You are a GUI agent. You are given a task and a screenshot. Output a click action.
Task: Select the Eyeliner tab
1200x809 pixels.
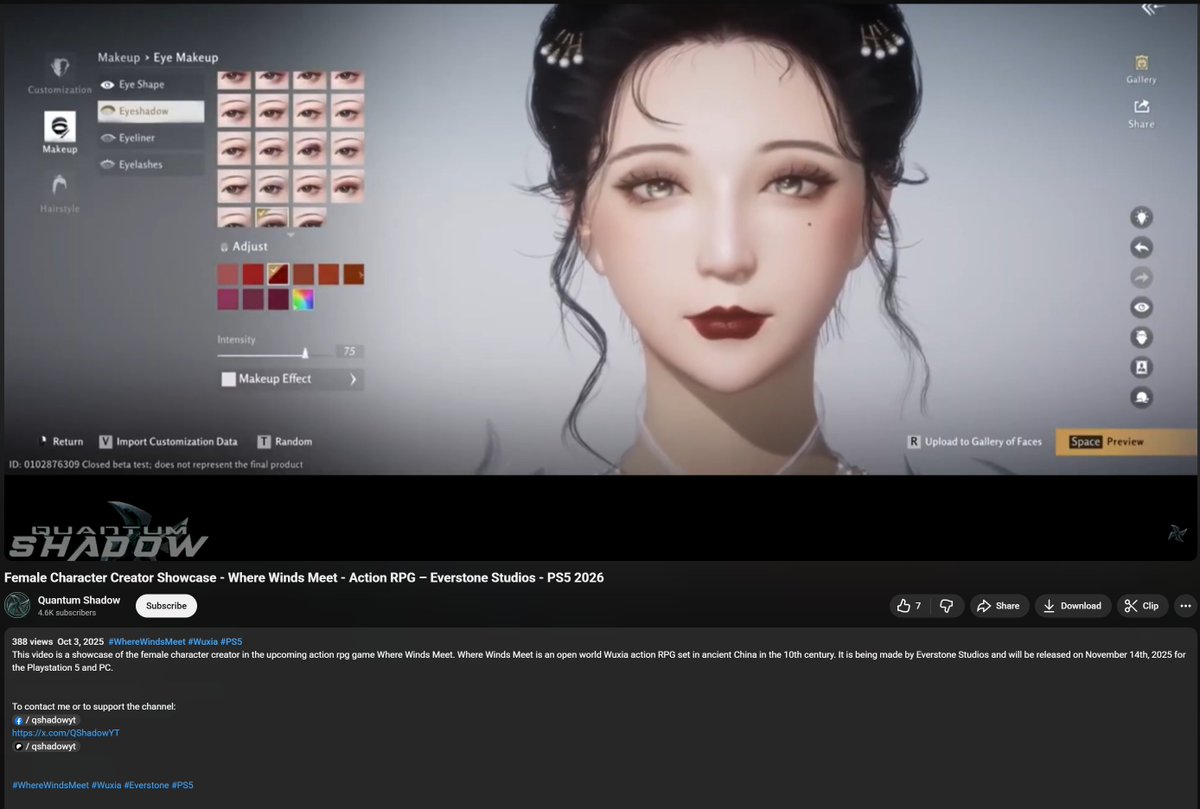click(151, 138)
